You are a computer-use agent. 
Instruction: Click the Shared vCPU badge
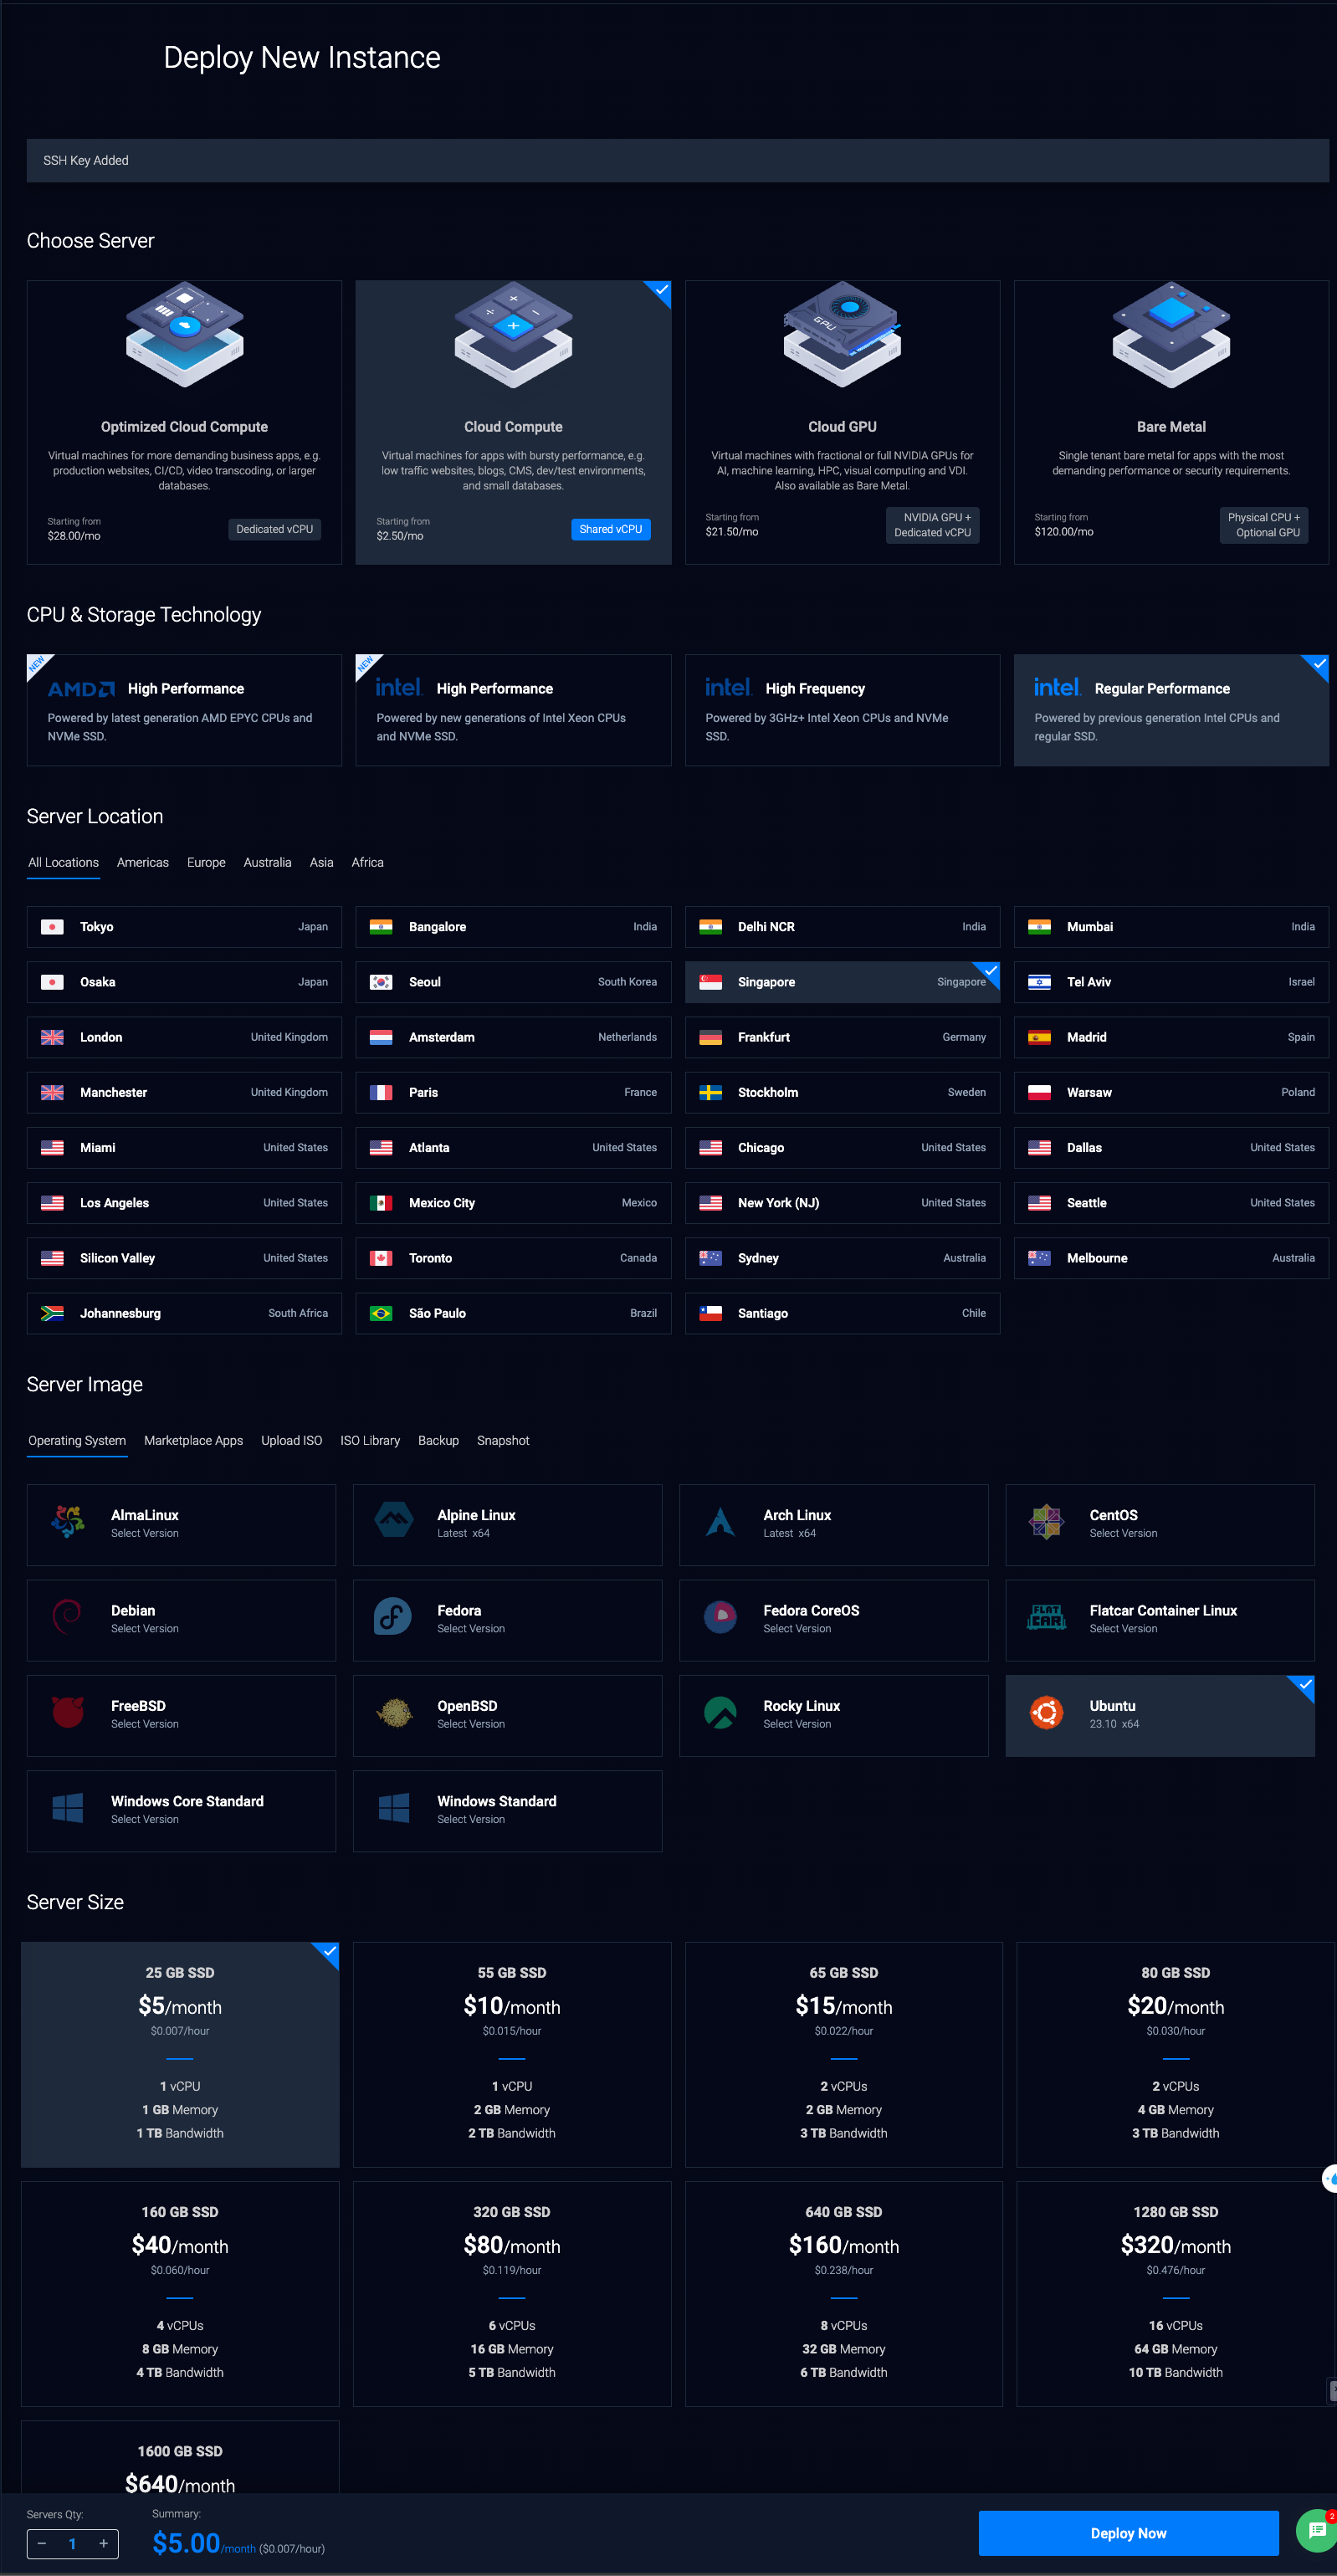pos(610,529)
